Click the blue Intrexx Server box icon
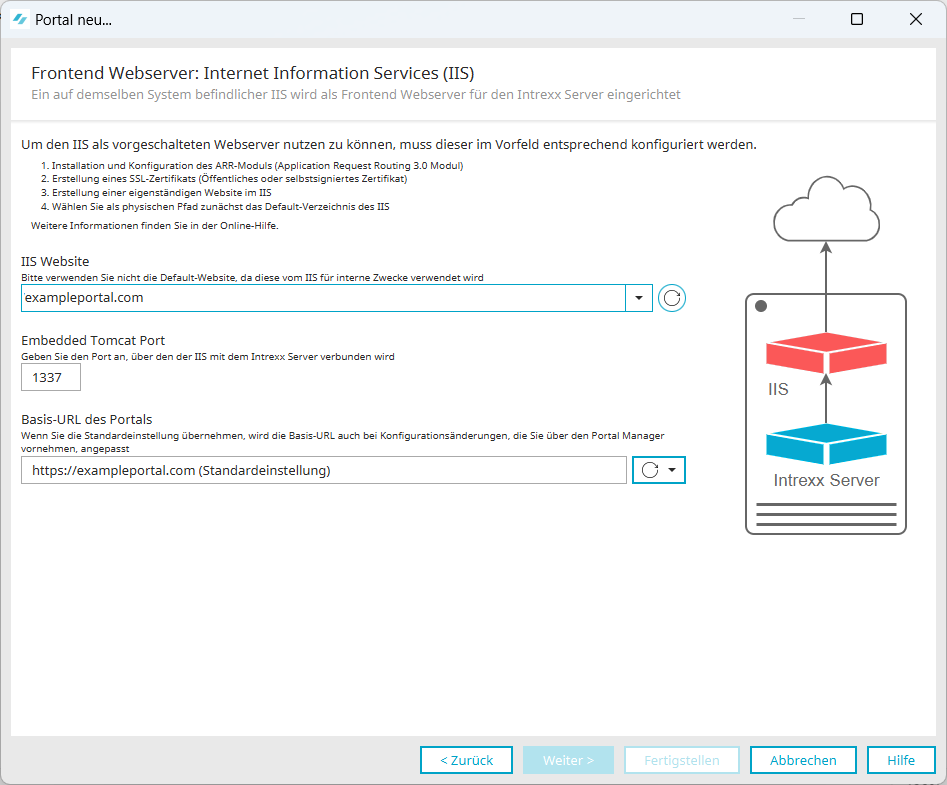The image size is (947, 785). coord(826,444)
